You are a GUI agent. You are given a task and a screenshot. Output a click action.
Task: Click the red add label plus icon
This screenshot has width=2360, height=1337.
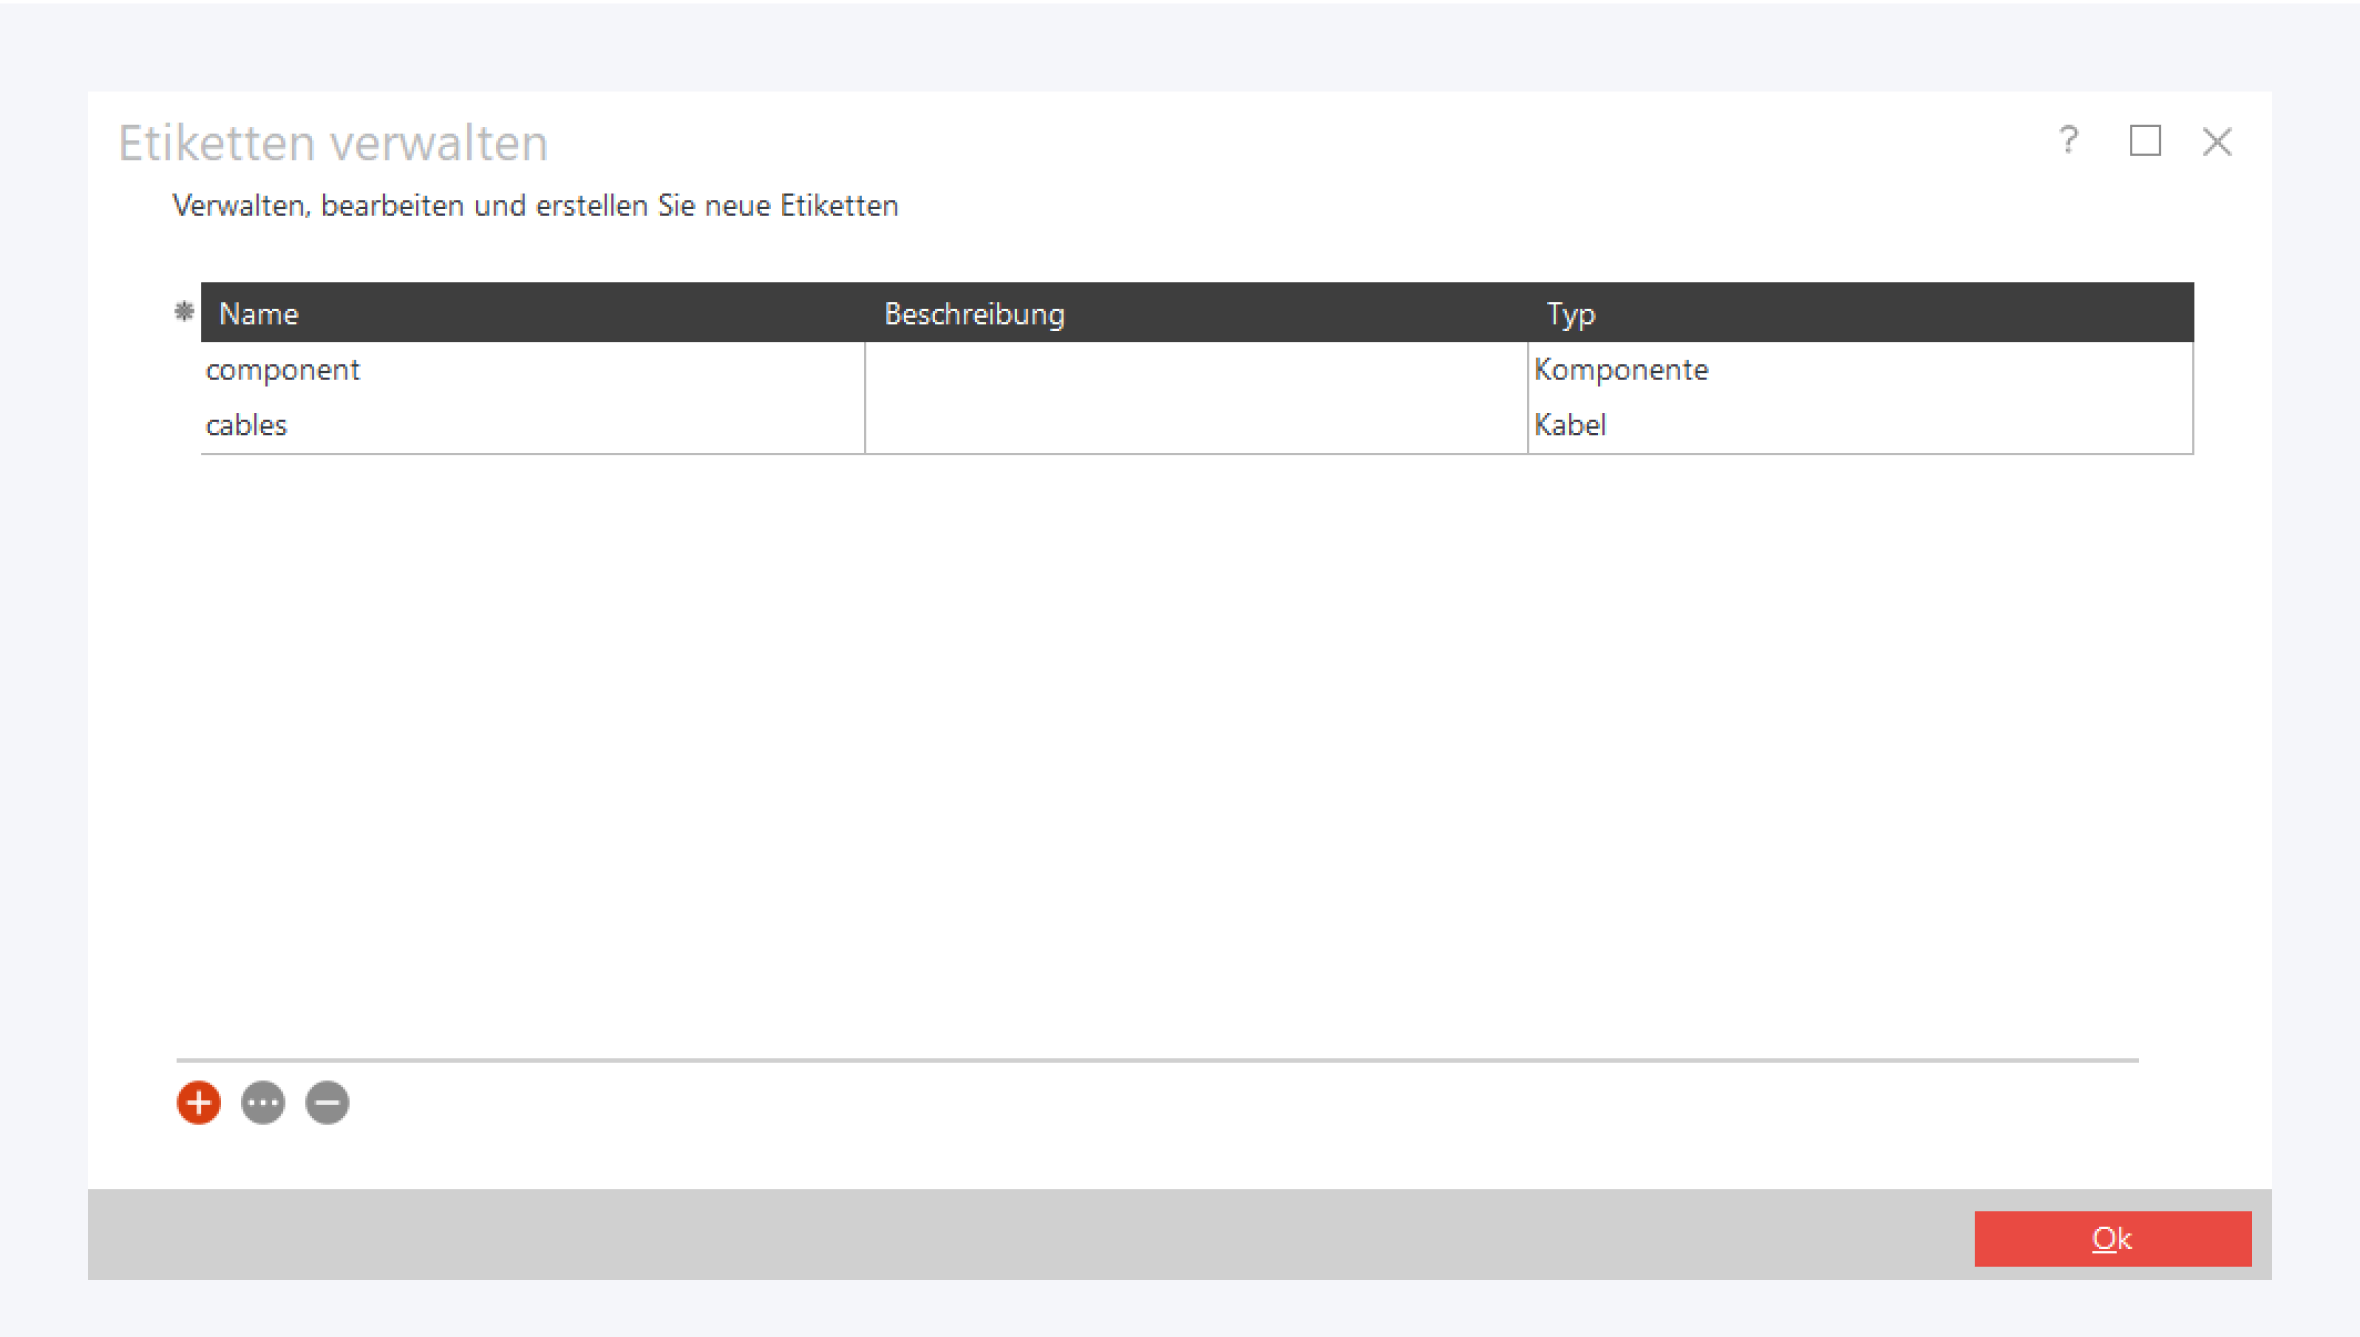[198, 1103]
